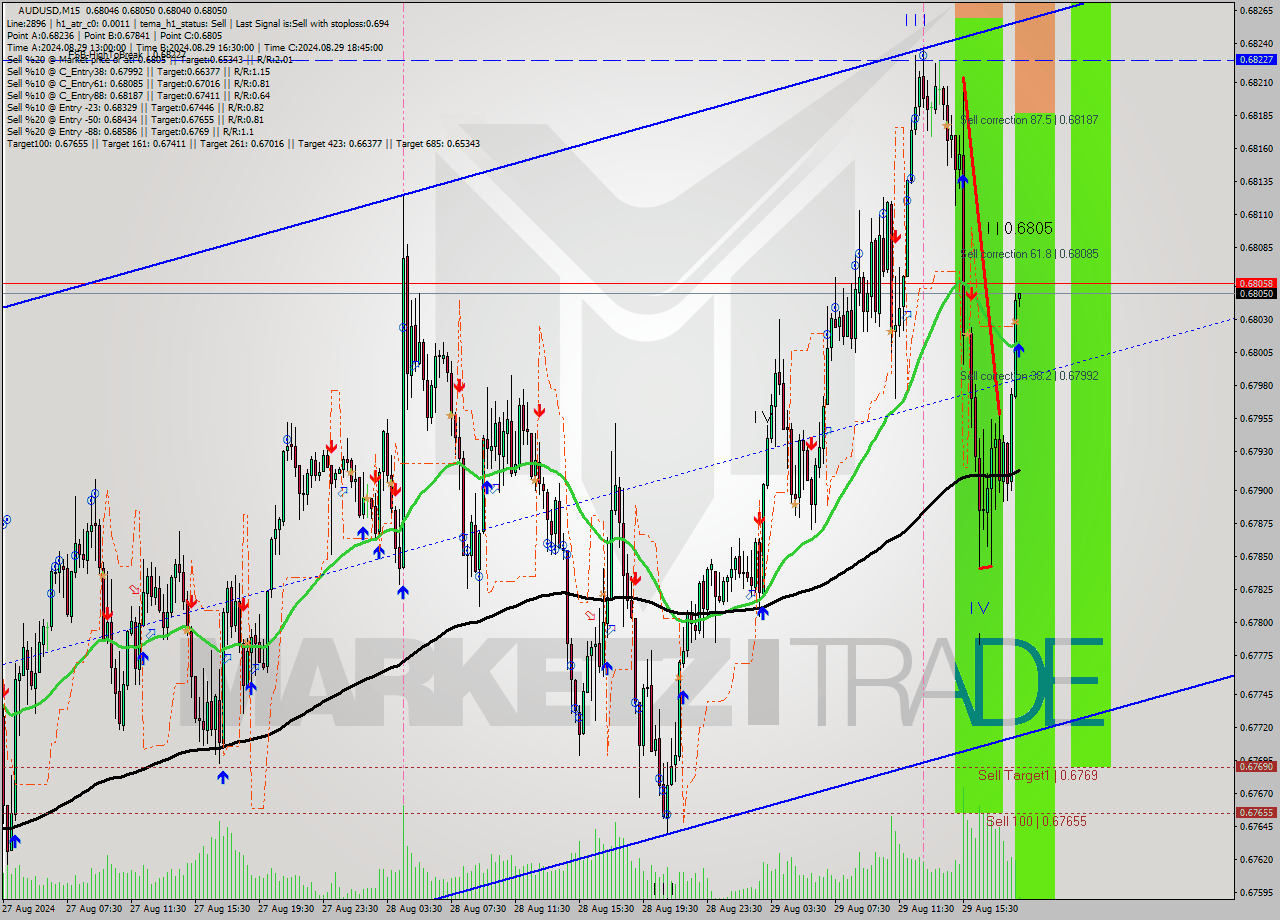Click the 0.68265 price axis label
This screenshot has height=920, width=1280.
pyautogui.click(x=1256, y=10)
